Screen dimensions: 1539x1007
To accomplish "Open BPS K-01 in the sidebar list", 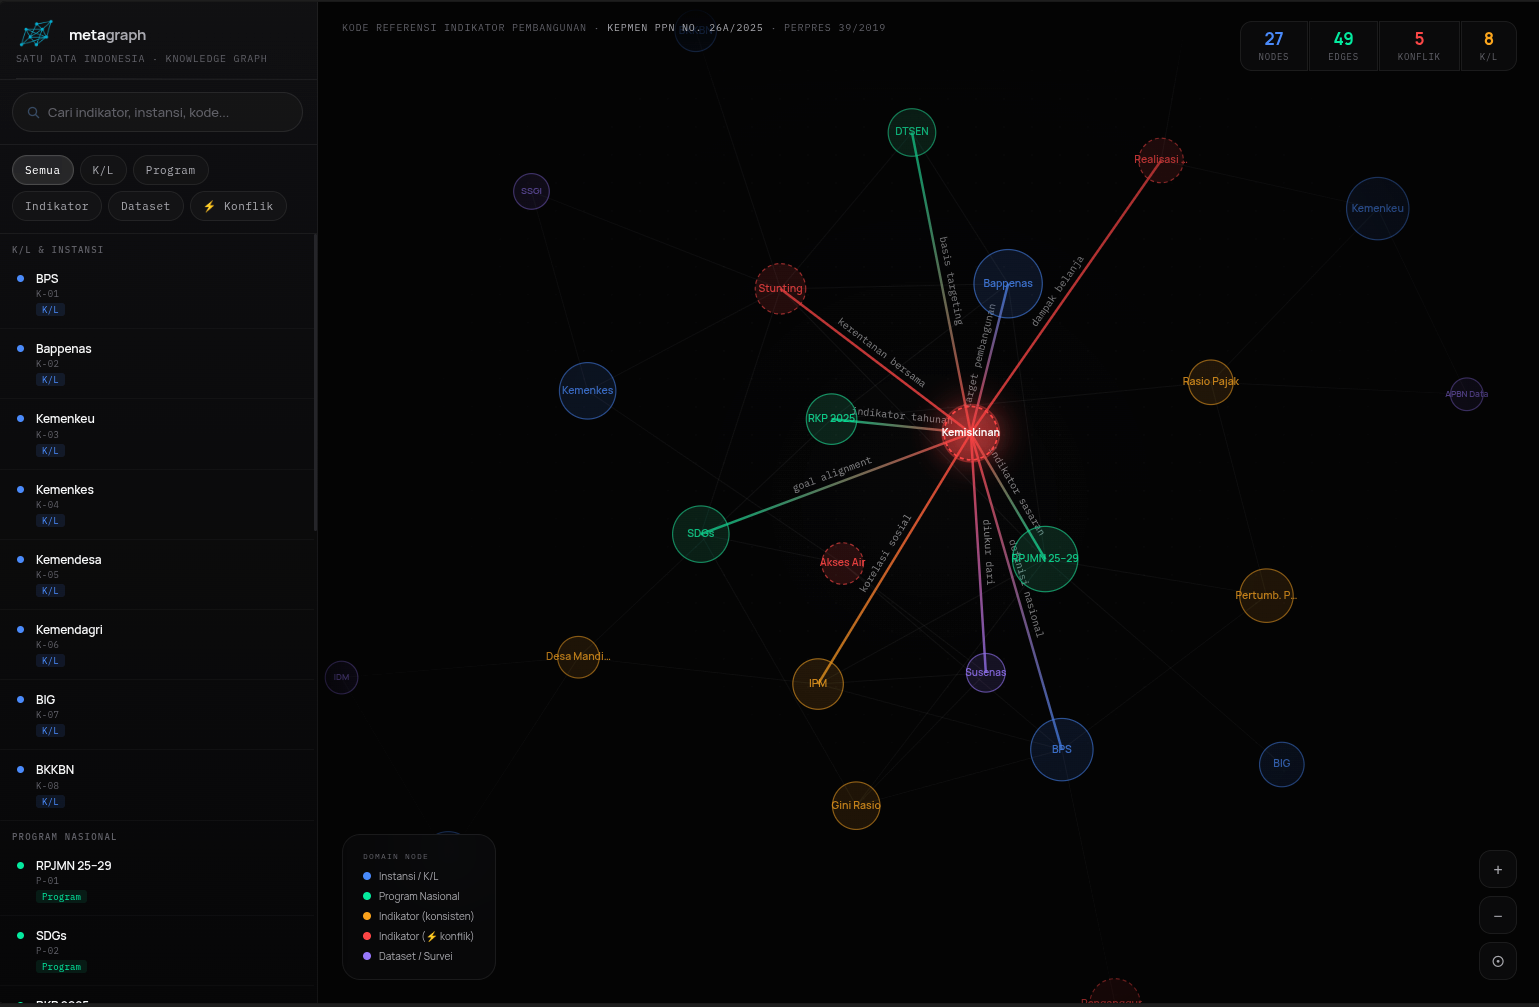I will coord(157,294).
